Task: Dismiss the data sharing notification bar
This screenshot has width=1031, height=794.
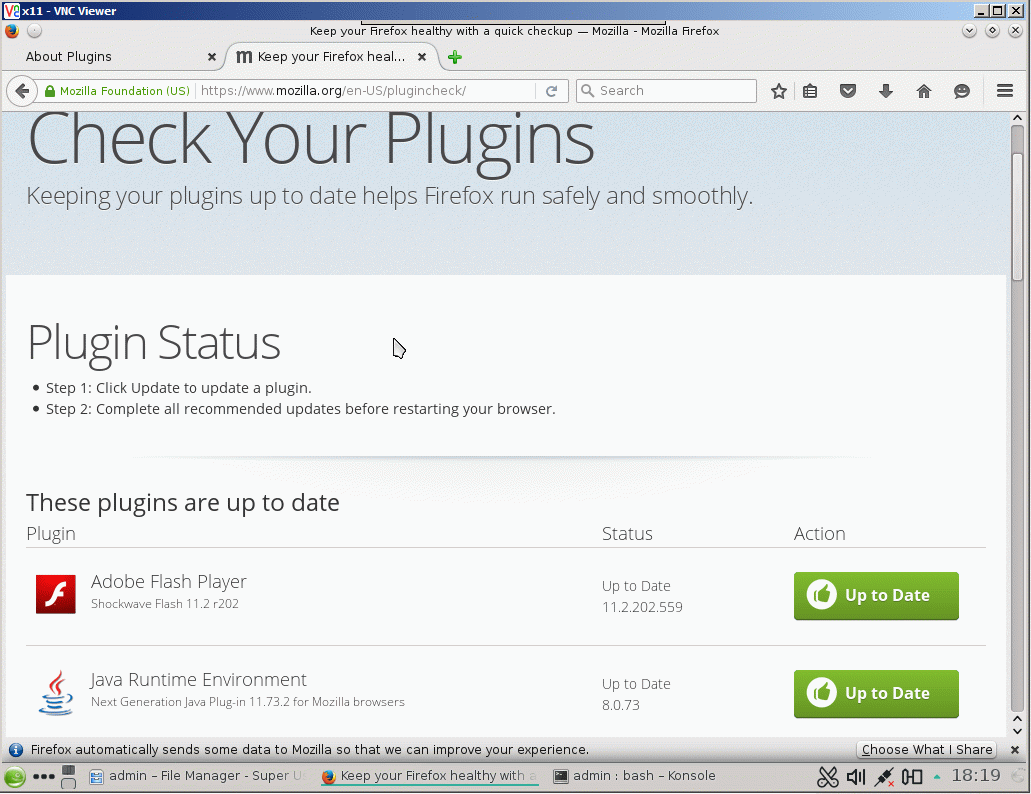Action: [x=1015, y=749]
